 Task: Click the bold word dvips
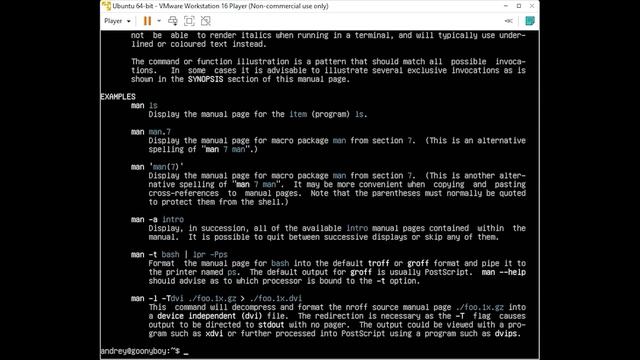(x=506, y=333)
